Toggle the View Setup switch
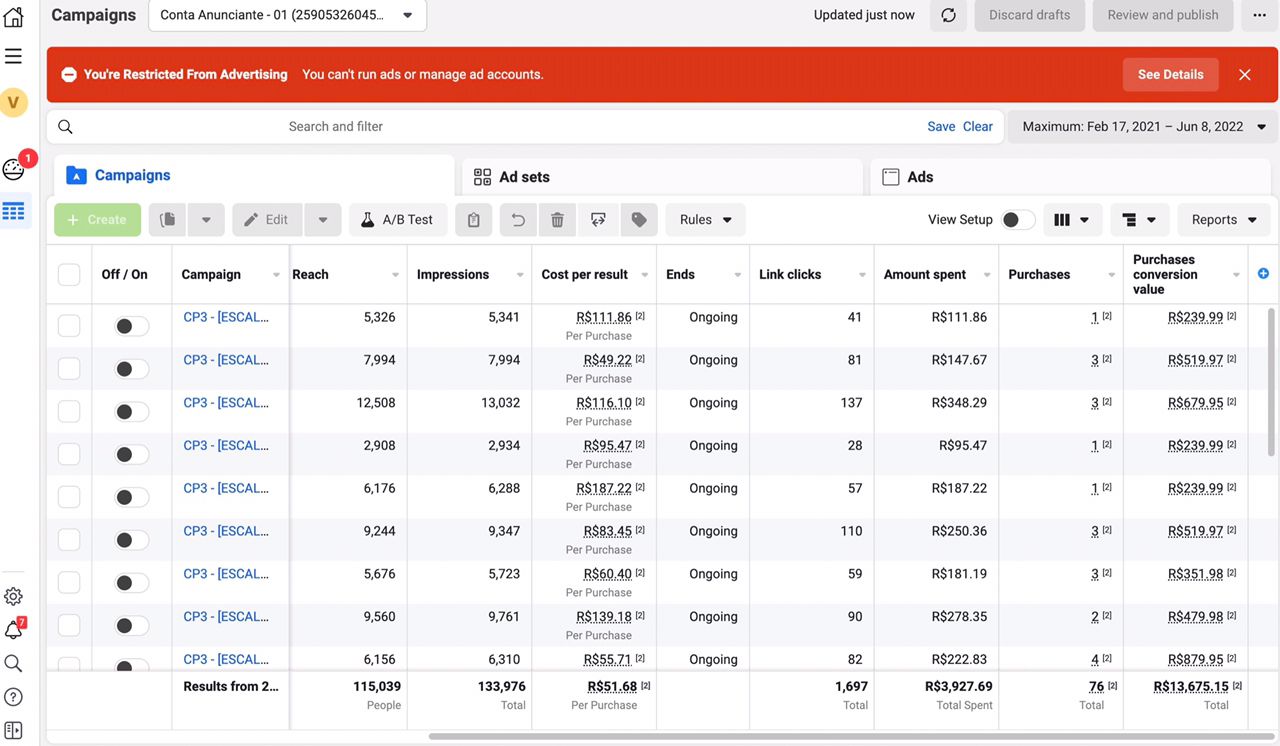This screenshot has width=1280, height=746. tap(1018, 220)
